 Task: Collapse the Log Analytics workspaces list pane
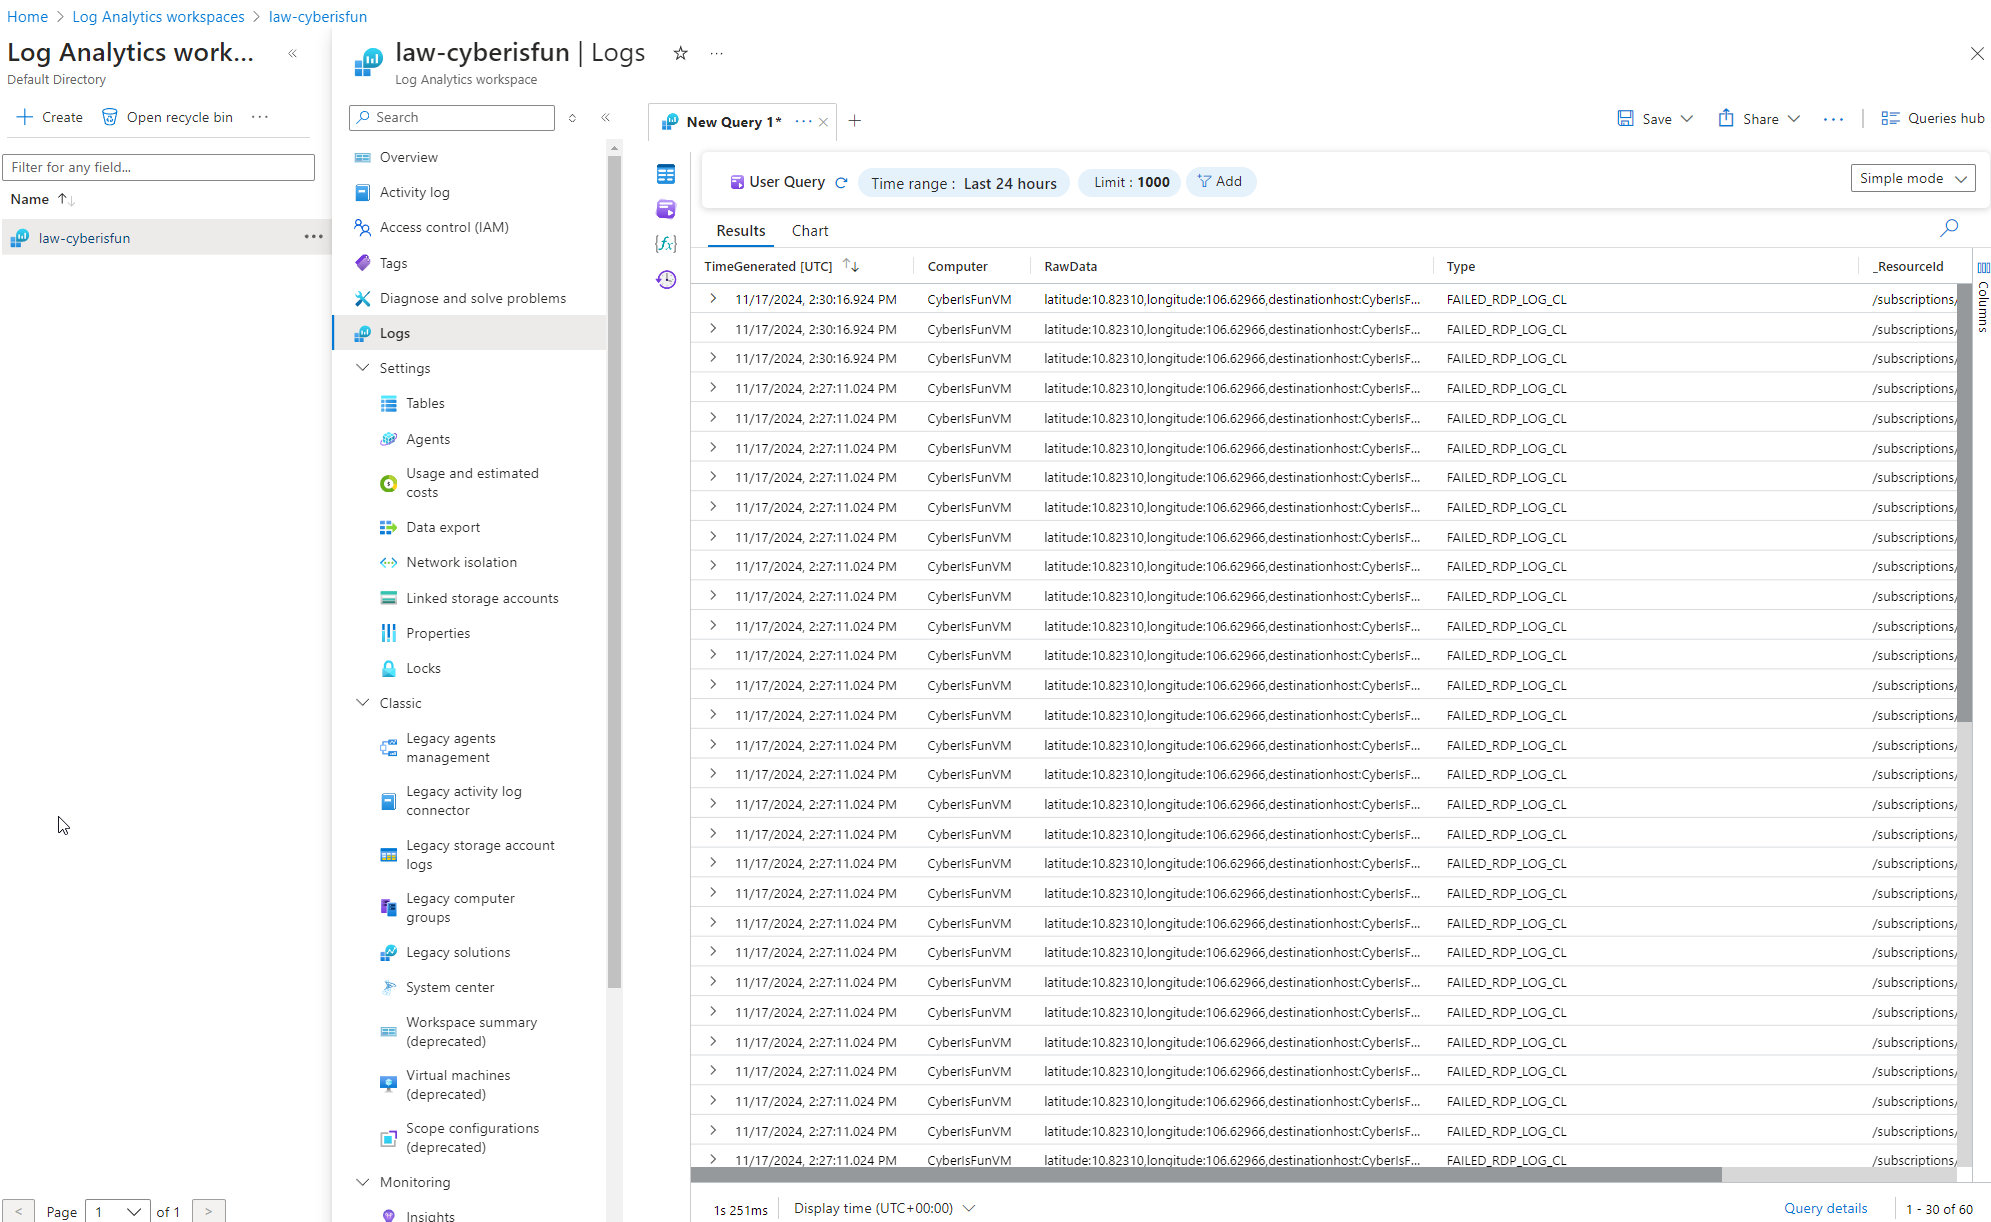coord(293,54)
